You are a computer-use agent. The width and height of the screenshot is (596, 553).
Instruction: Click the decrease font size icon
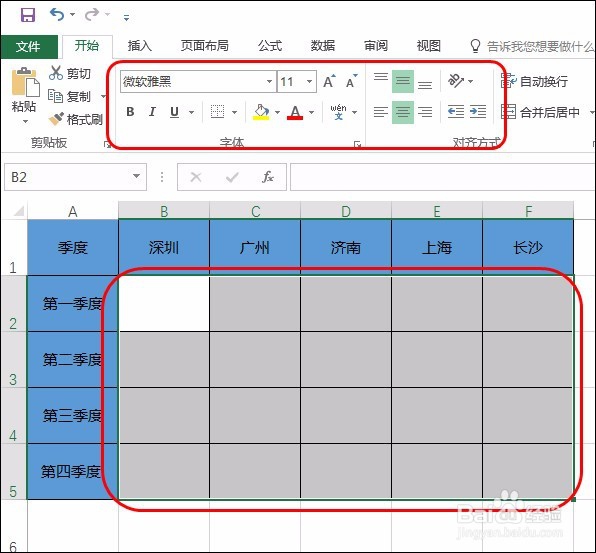point(352,81)
